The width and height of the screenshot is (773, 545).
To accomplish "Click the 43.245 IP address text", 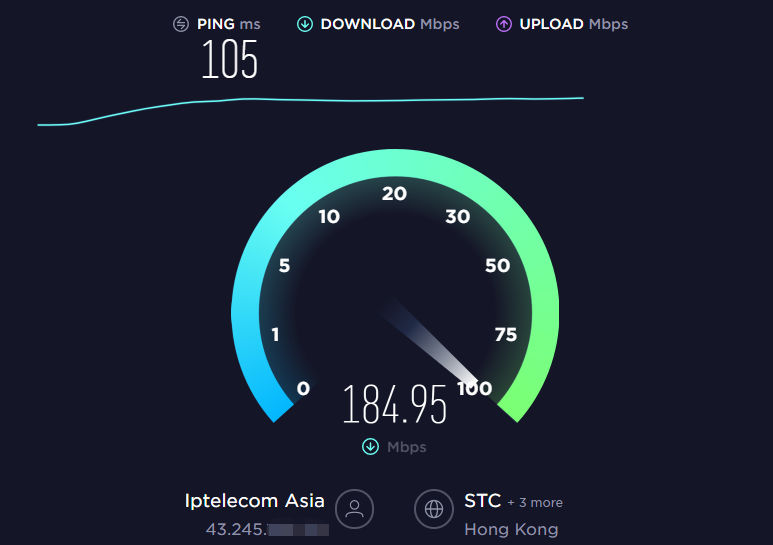I will click(x=236, y=529).
